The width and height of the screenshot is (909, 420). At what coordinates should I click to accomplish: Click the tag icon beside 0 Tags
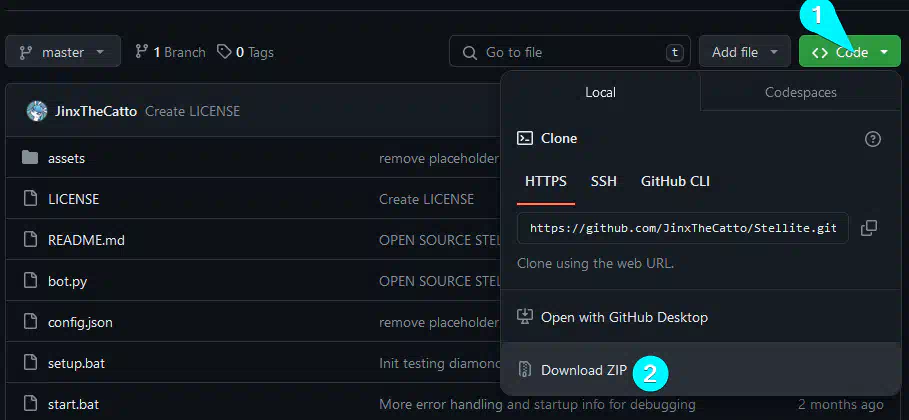coord(224,52)
